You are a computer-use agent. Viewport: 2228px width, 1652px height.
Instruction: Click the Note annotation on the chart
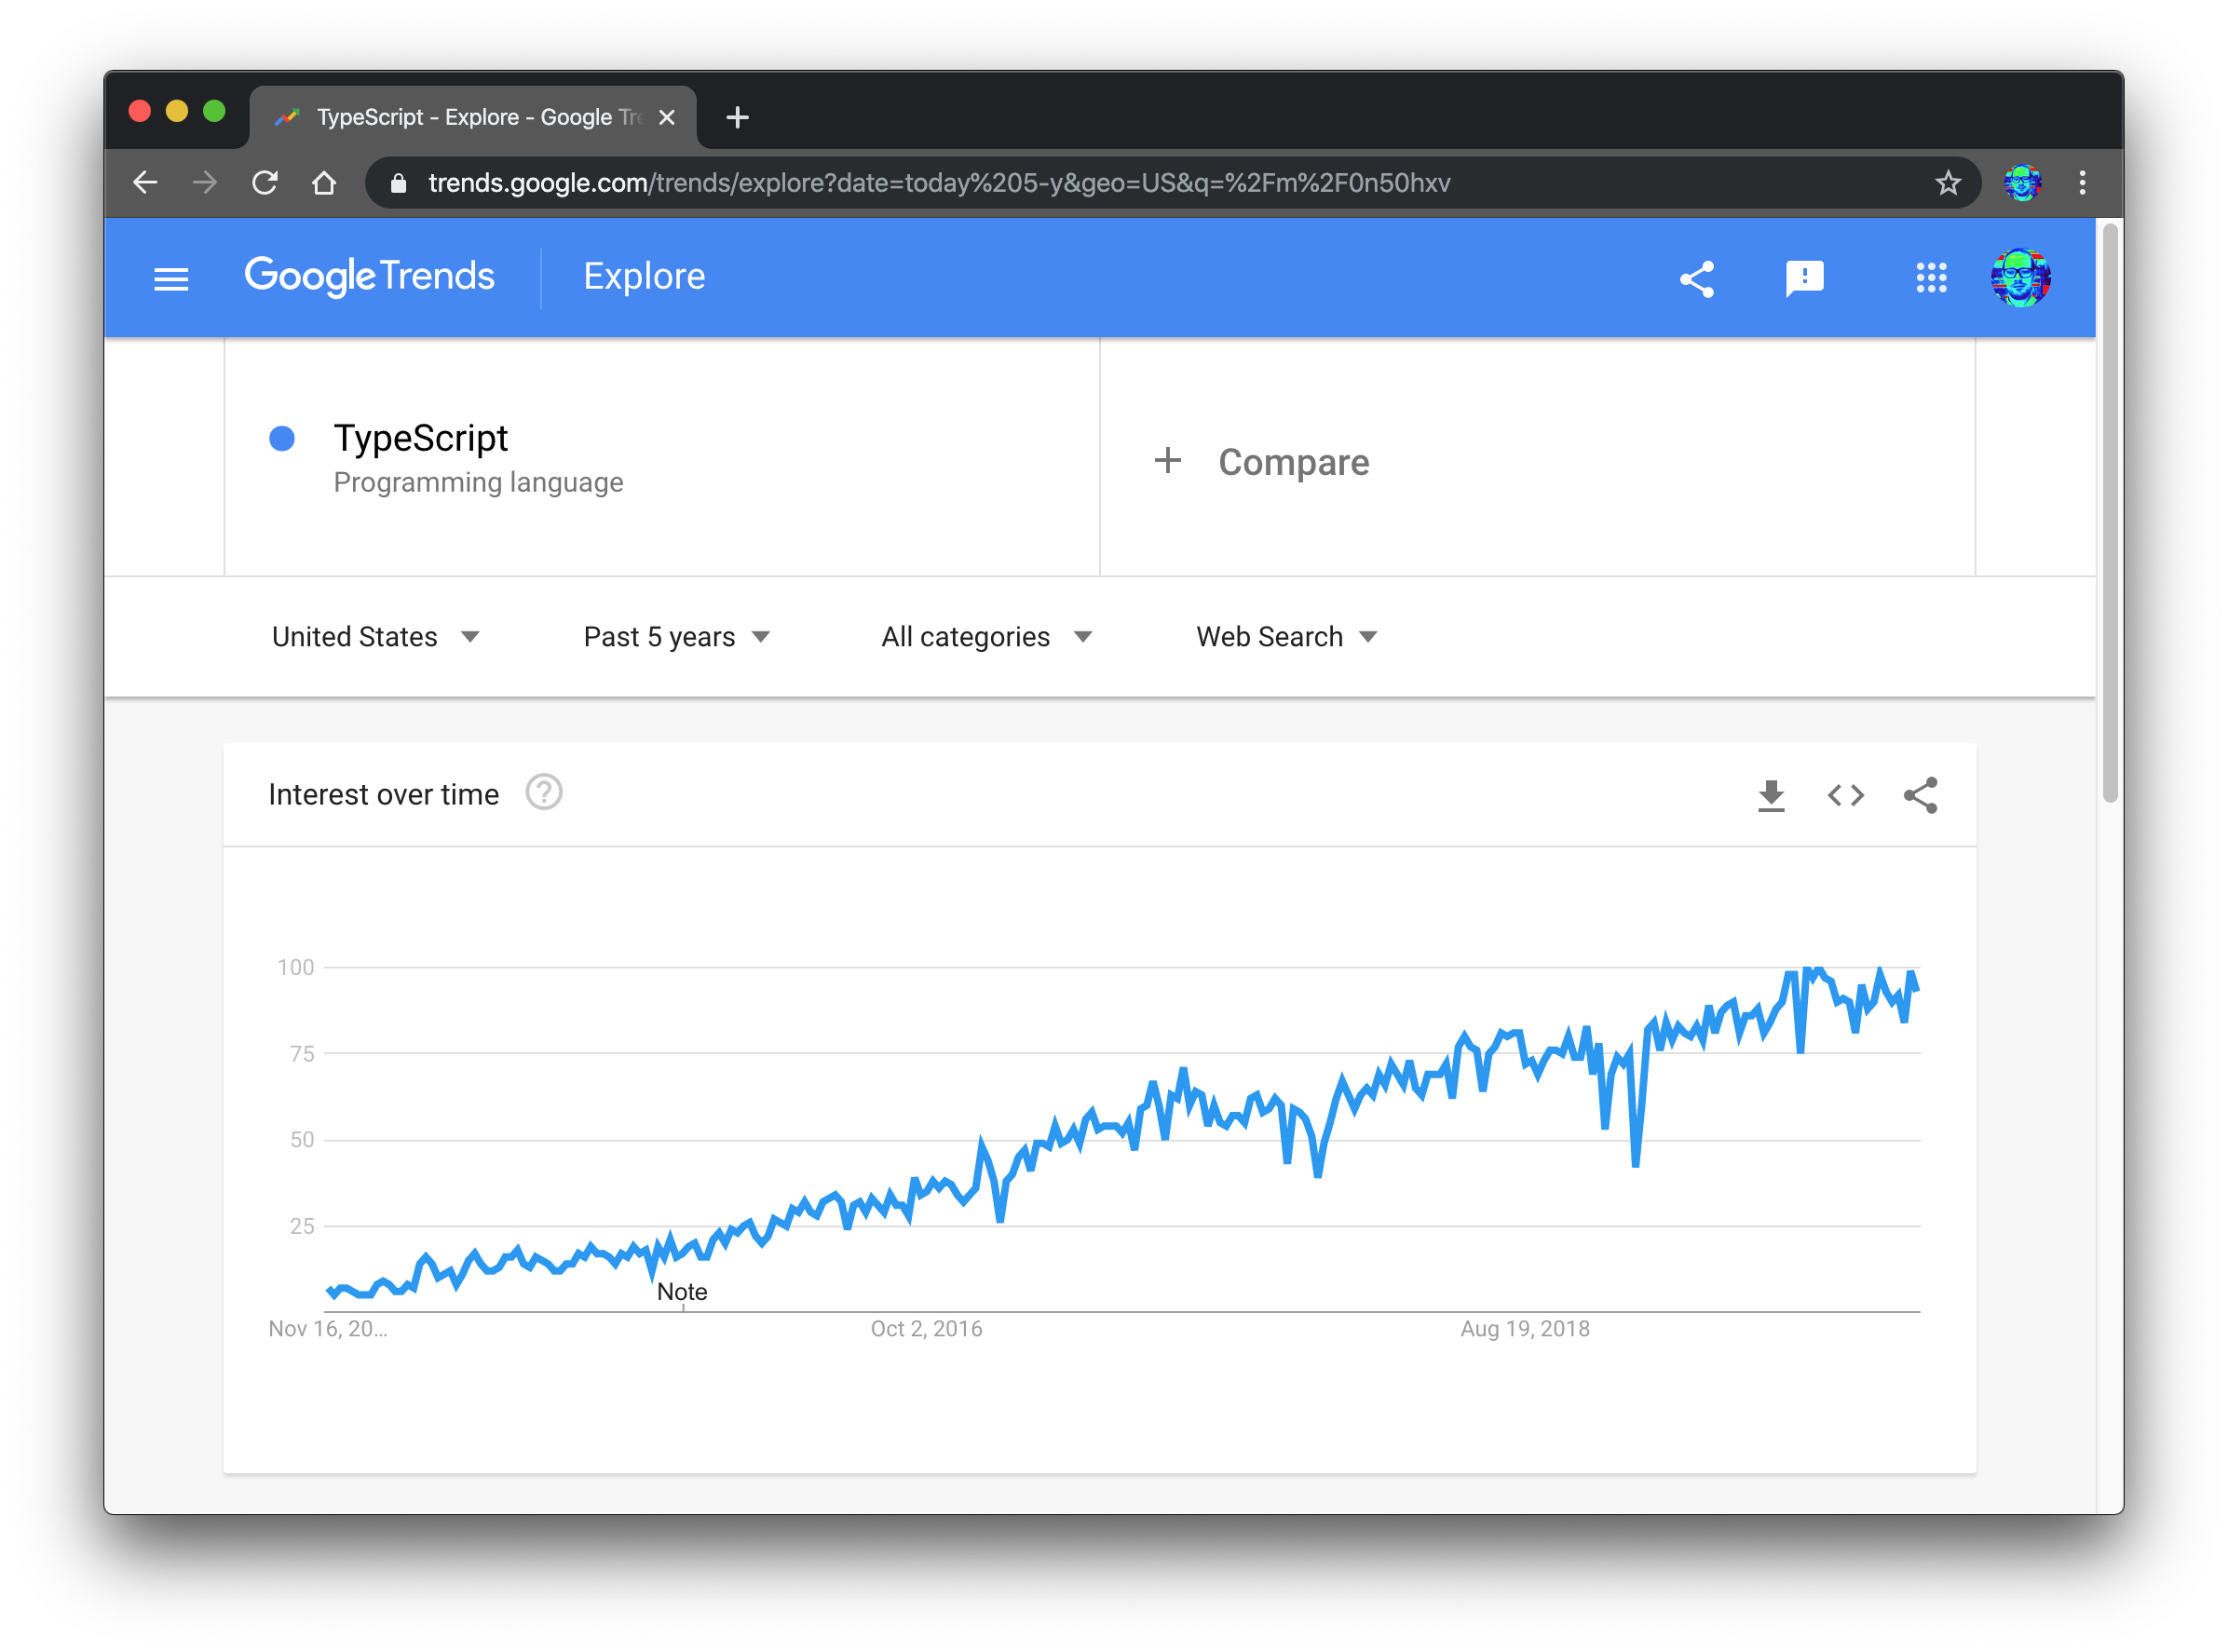coord(682,1291)
